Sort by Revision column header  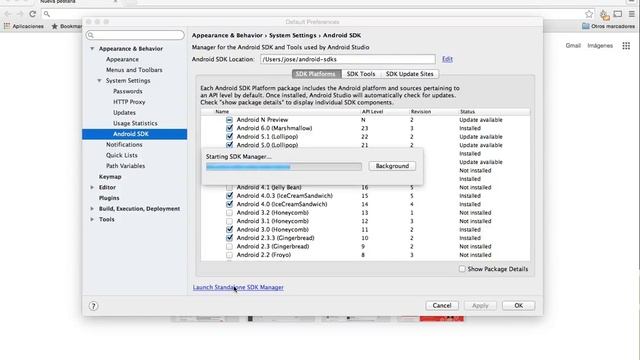tap(421, 111)
